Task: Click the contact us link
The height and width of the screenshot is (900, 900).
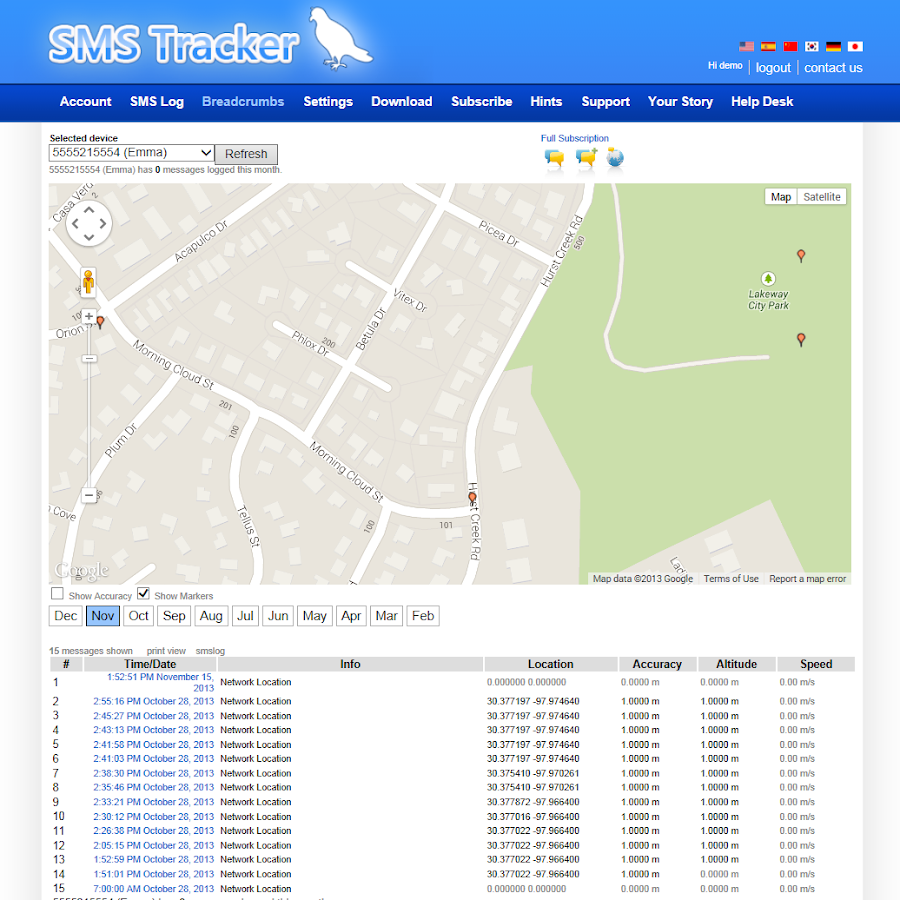Action: (833, 68)
